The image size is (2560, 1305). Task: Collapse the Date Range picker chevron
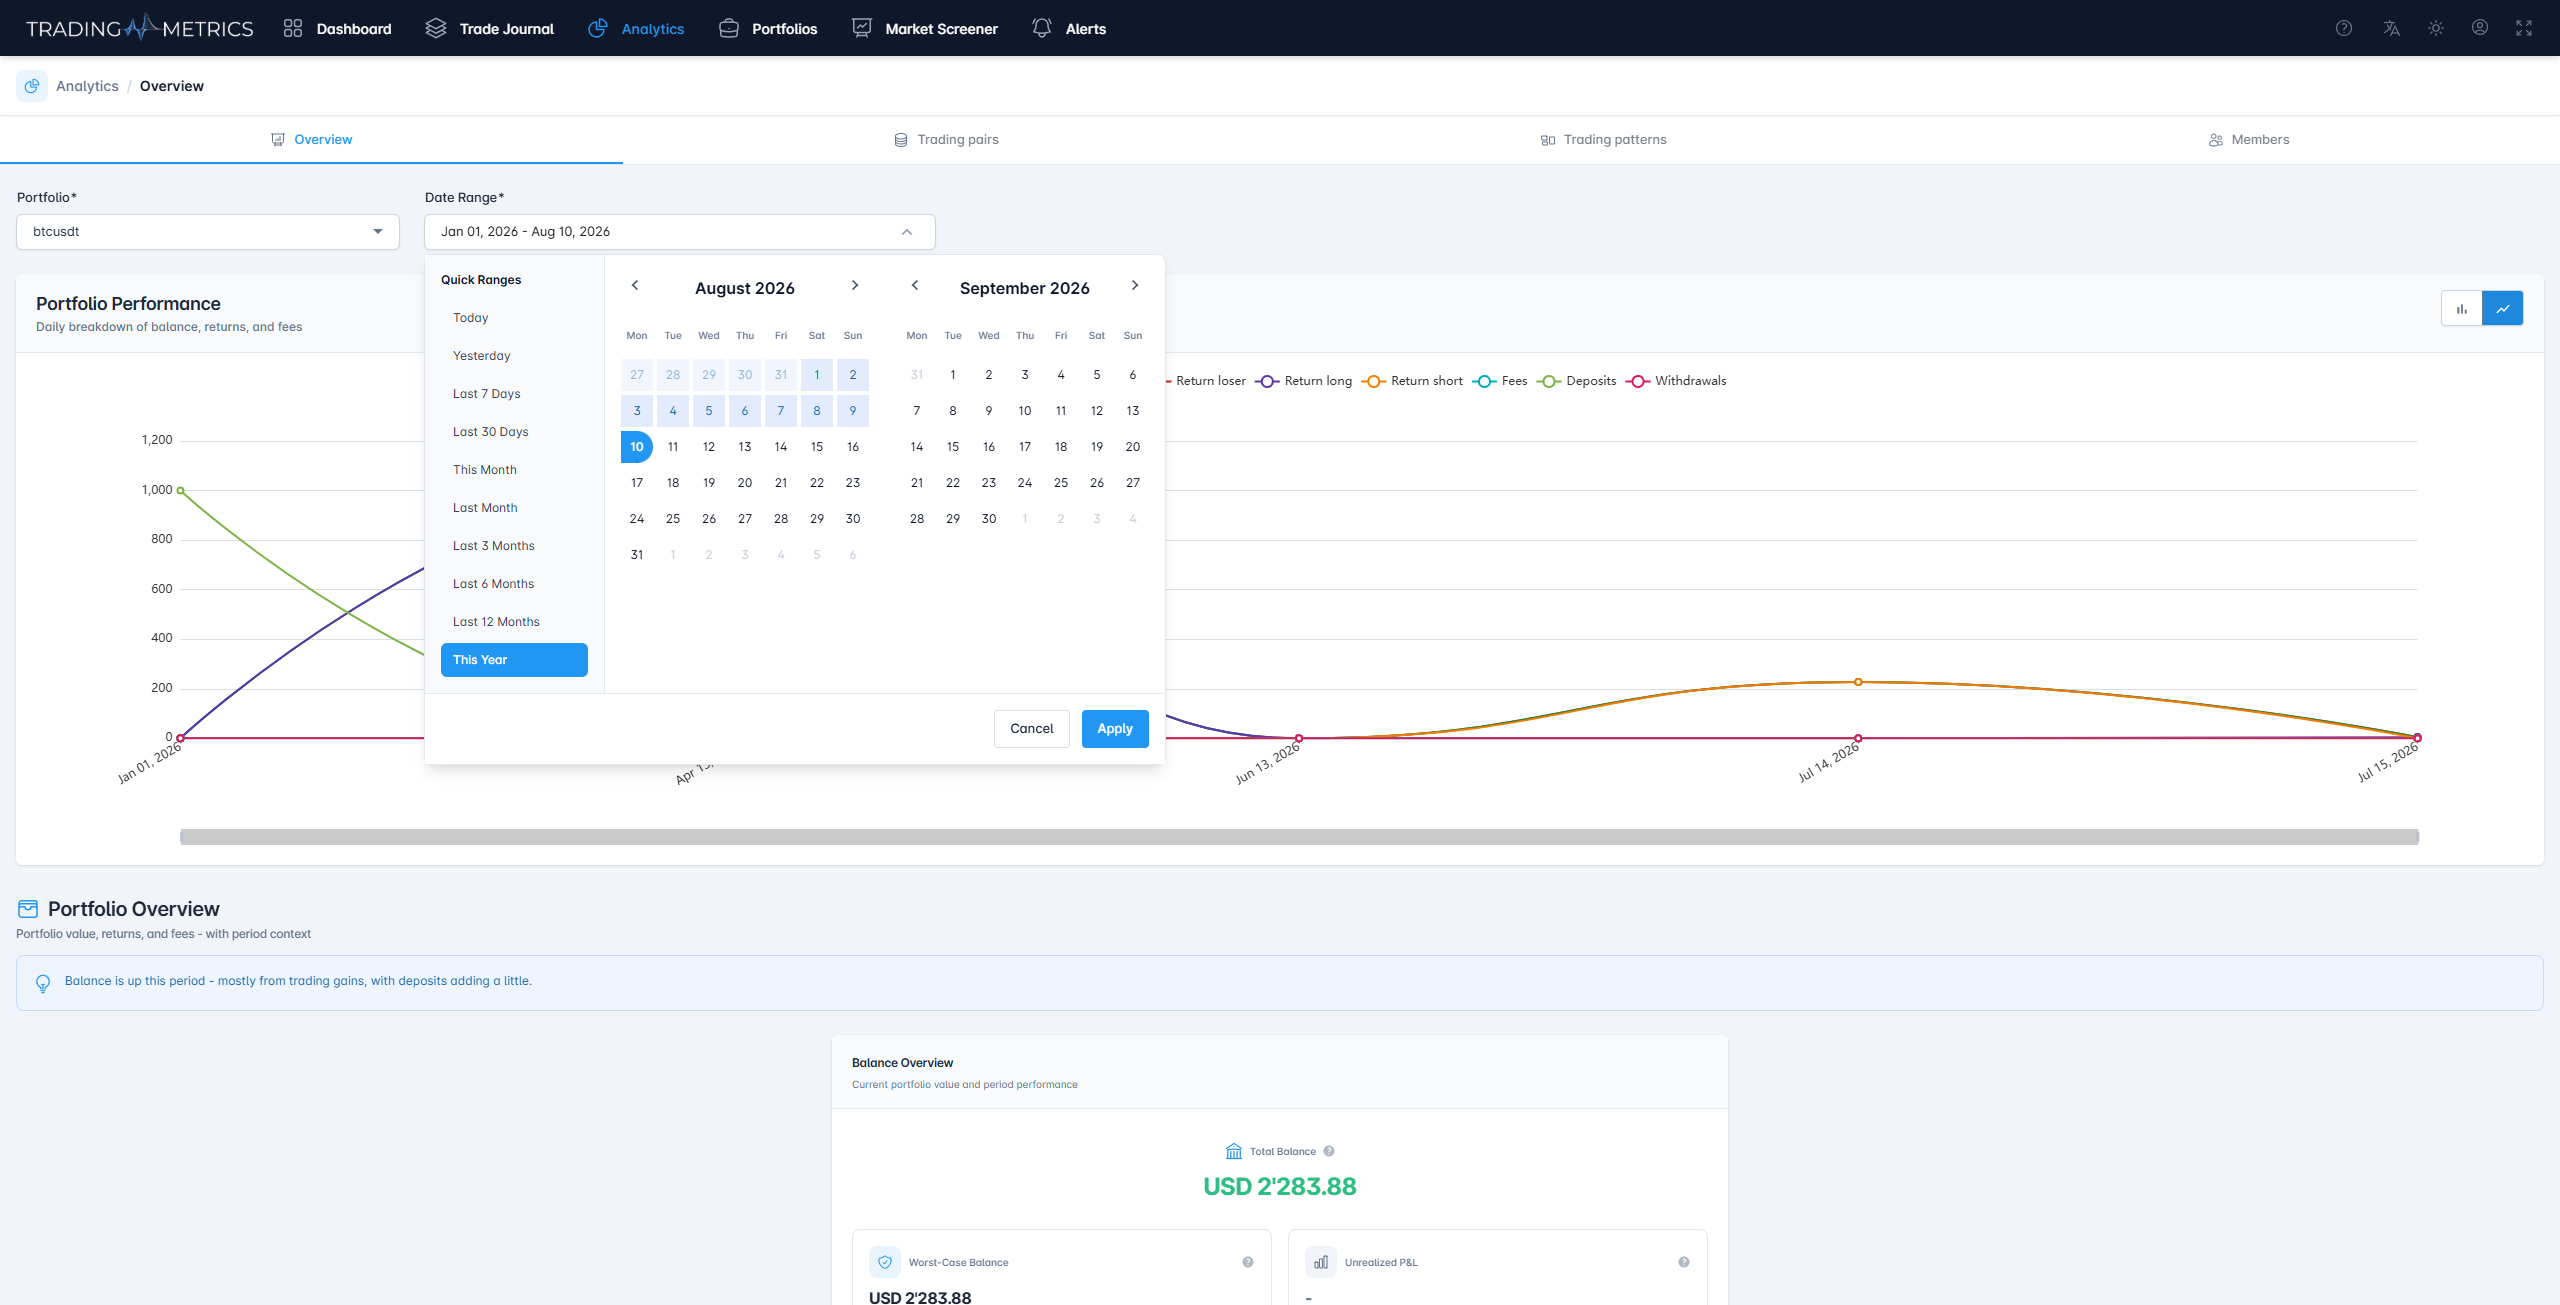(907, 232)
